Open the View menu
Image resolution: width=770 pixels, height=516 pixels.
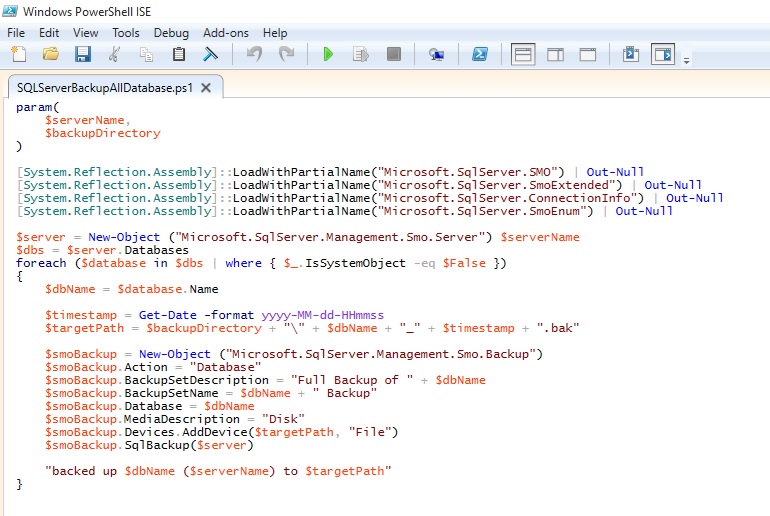(85, 33)
